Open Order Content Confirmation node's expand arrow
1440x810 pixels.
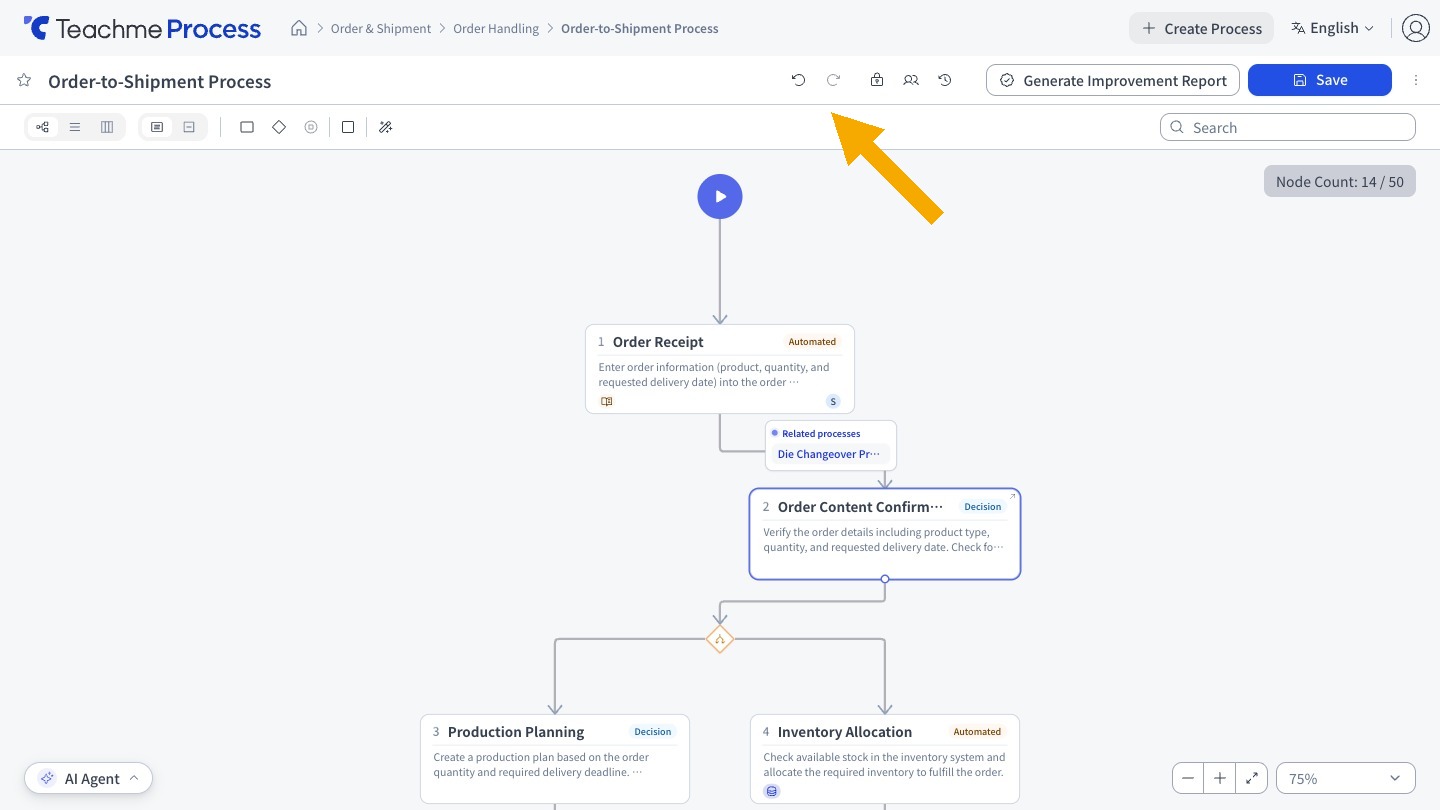(1012, 497)
